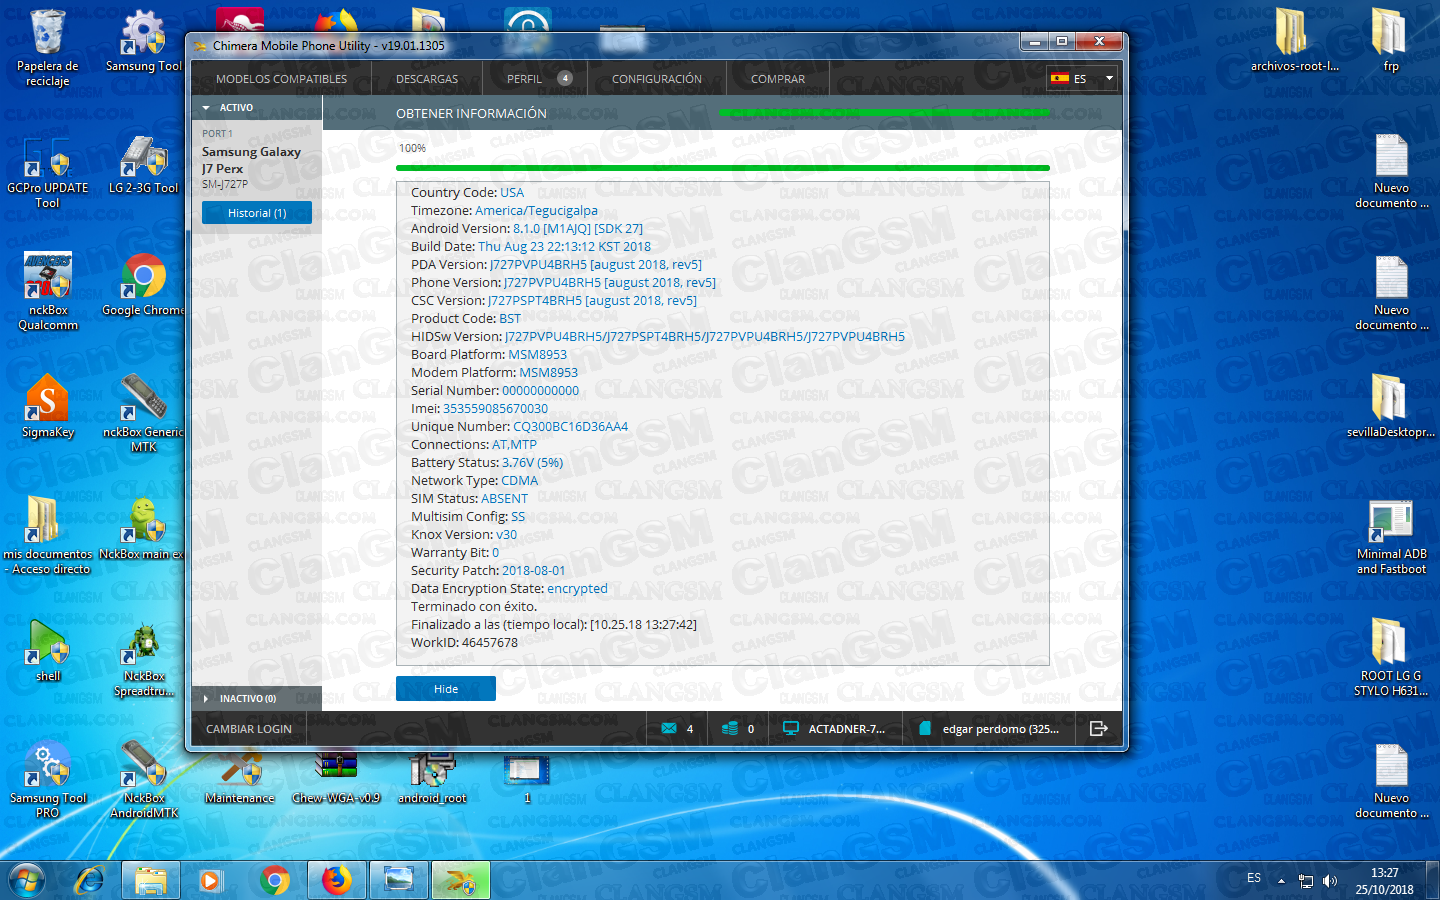Open Samsung Tool desktop shortcut

[x=144, y=42]
